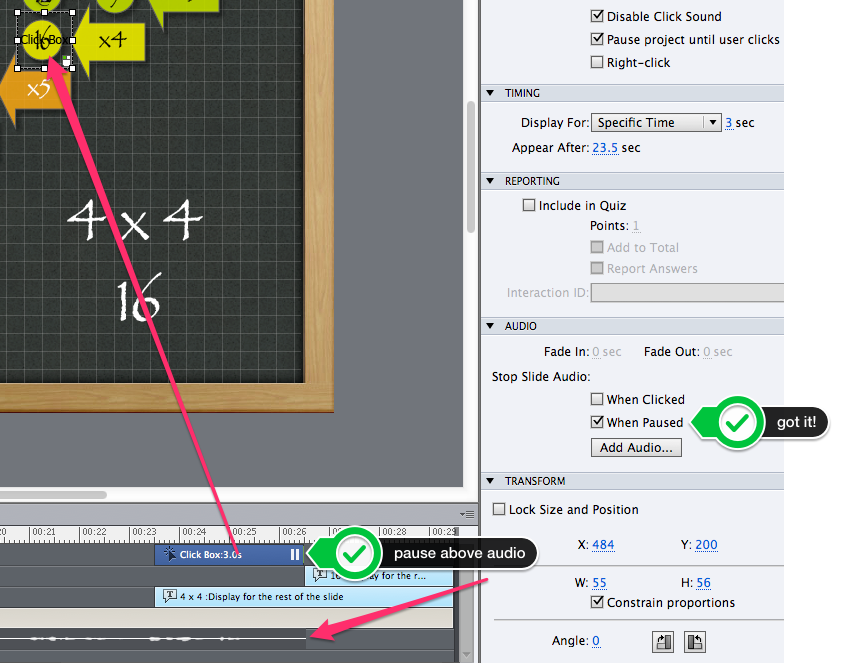This screenshot has width=851, height=663.
Task: Uncheck Pause project until user clicks
Action: point(597,39)
